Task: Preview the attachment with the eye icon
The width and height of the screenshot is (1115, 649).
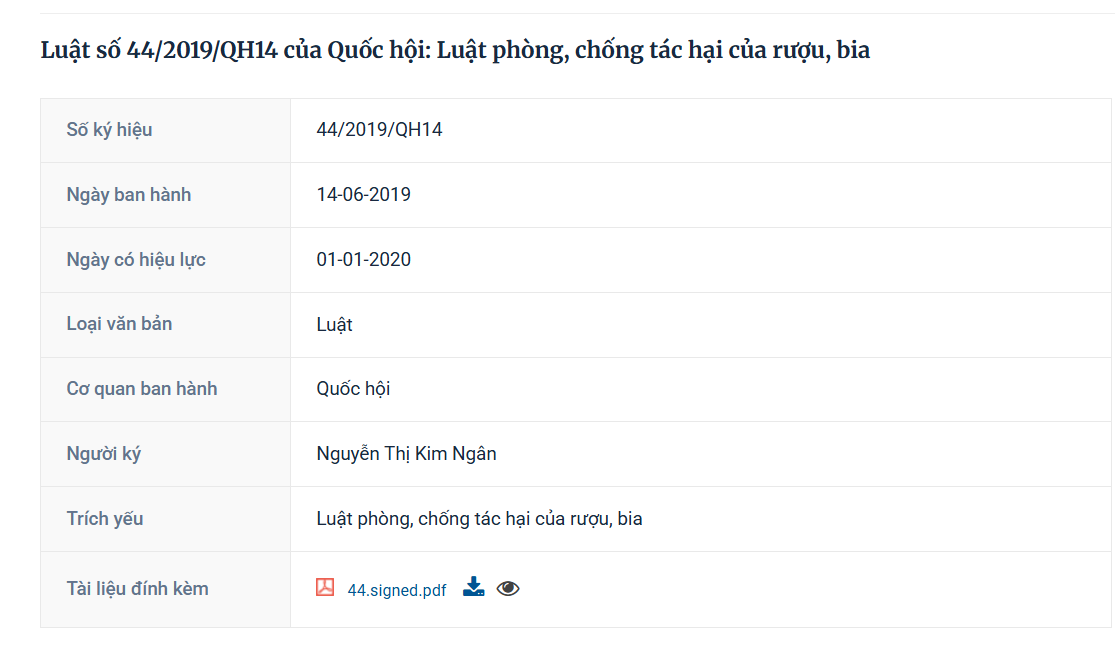Action: coord(508,589)
